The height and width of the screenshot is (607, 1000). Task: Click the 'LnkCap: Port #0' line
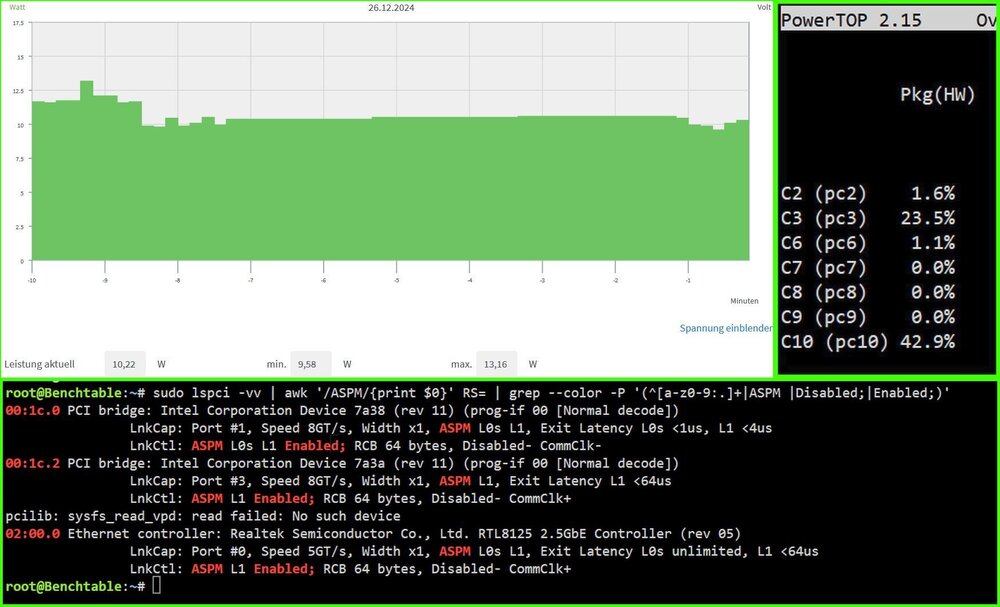tap(474, 552)
